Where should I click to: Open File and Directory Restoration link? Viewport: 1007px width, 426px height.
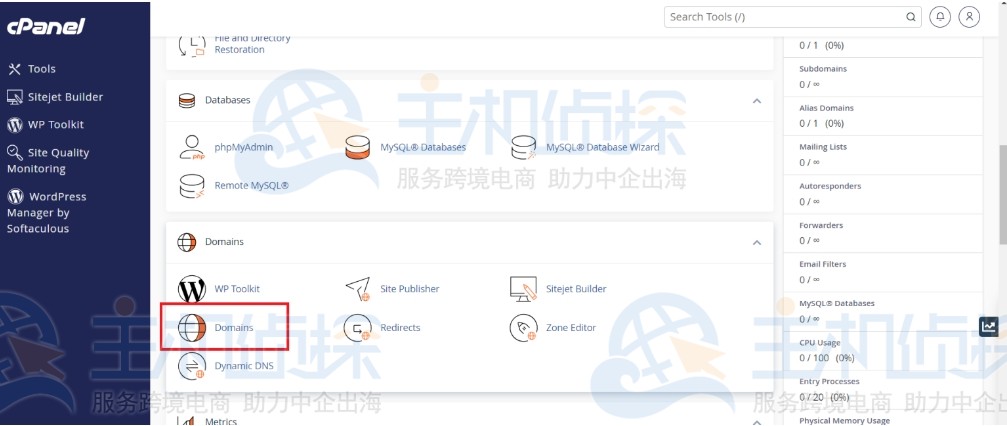pos(252,44)
